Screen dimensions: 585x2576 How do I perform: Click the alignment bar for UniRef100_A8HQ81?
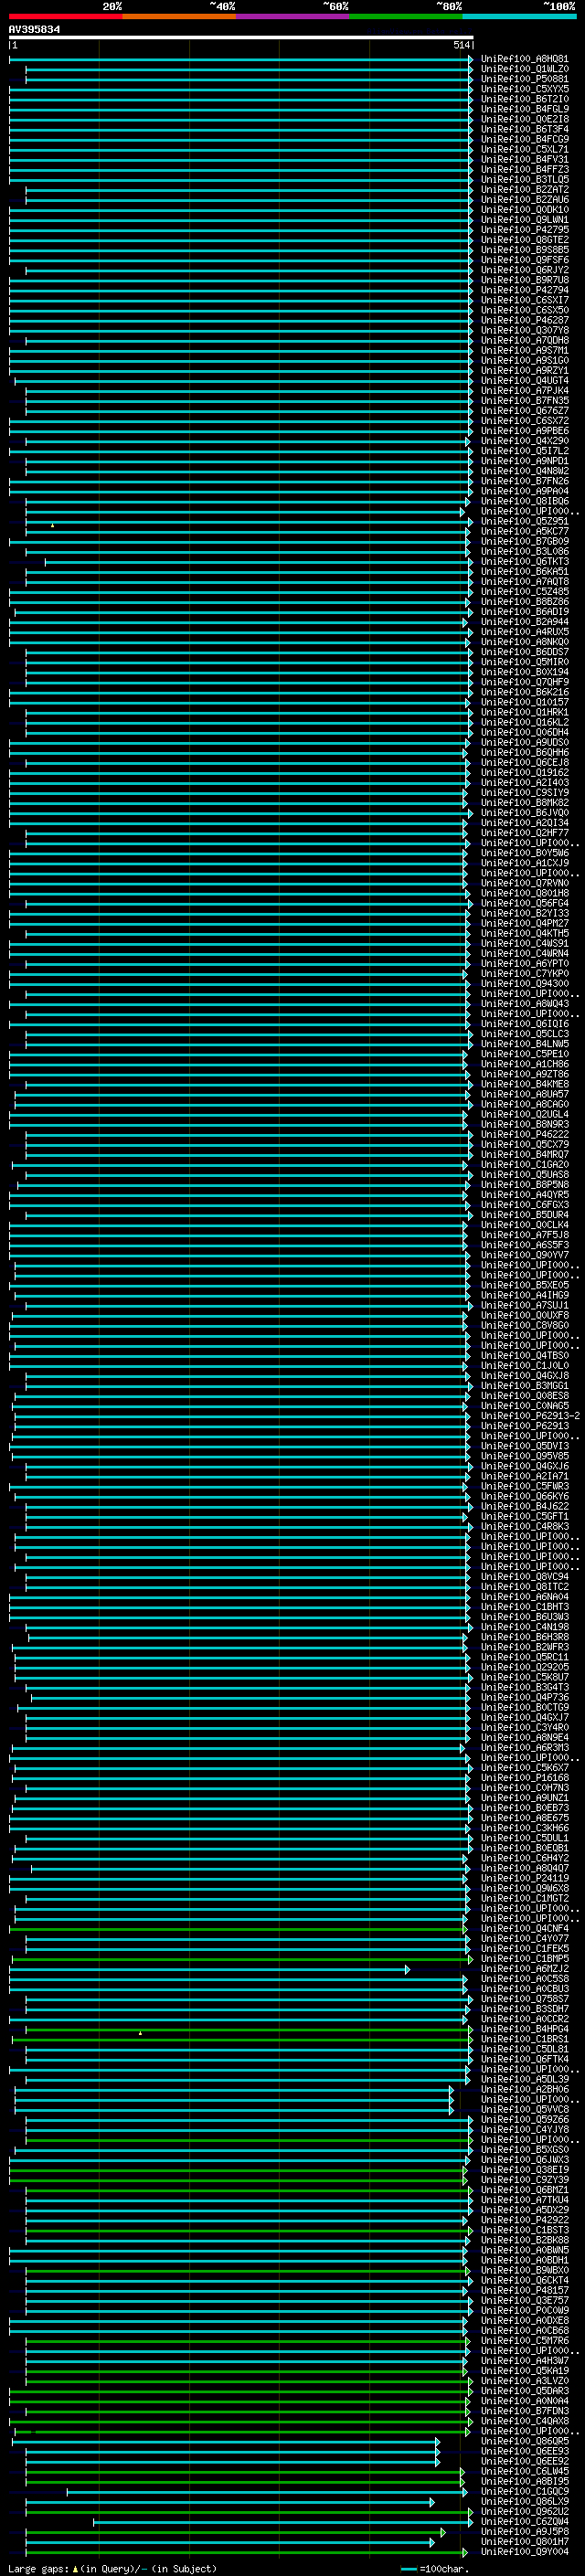pos(241,59)
